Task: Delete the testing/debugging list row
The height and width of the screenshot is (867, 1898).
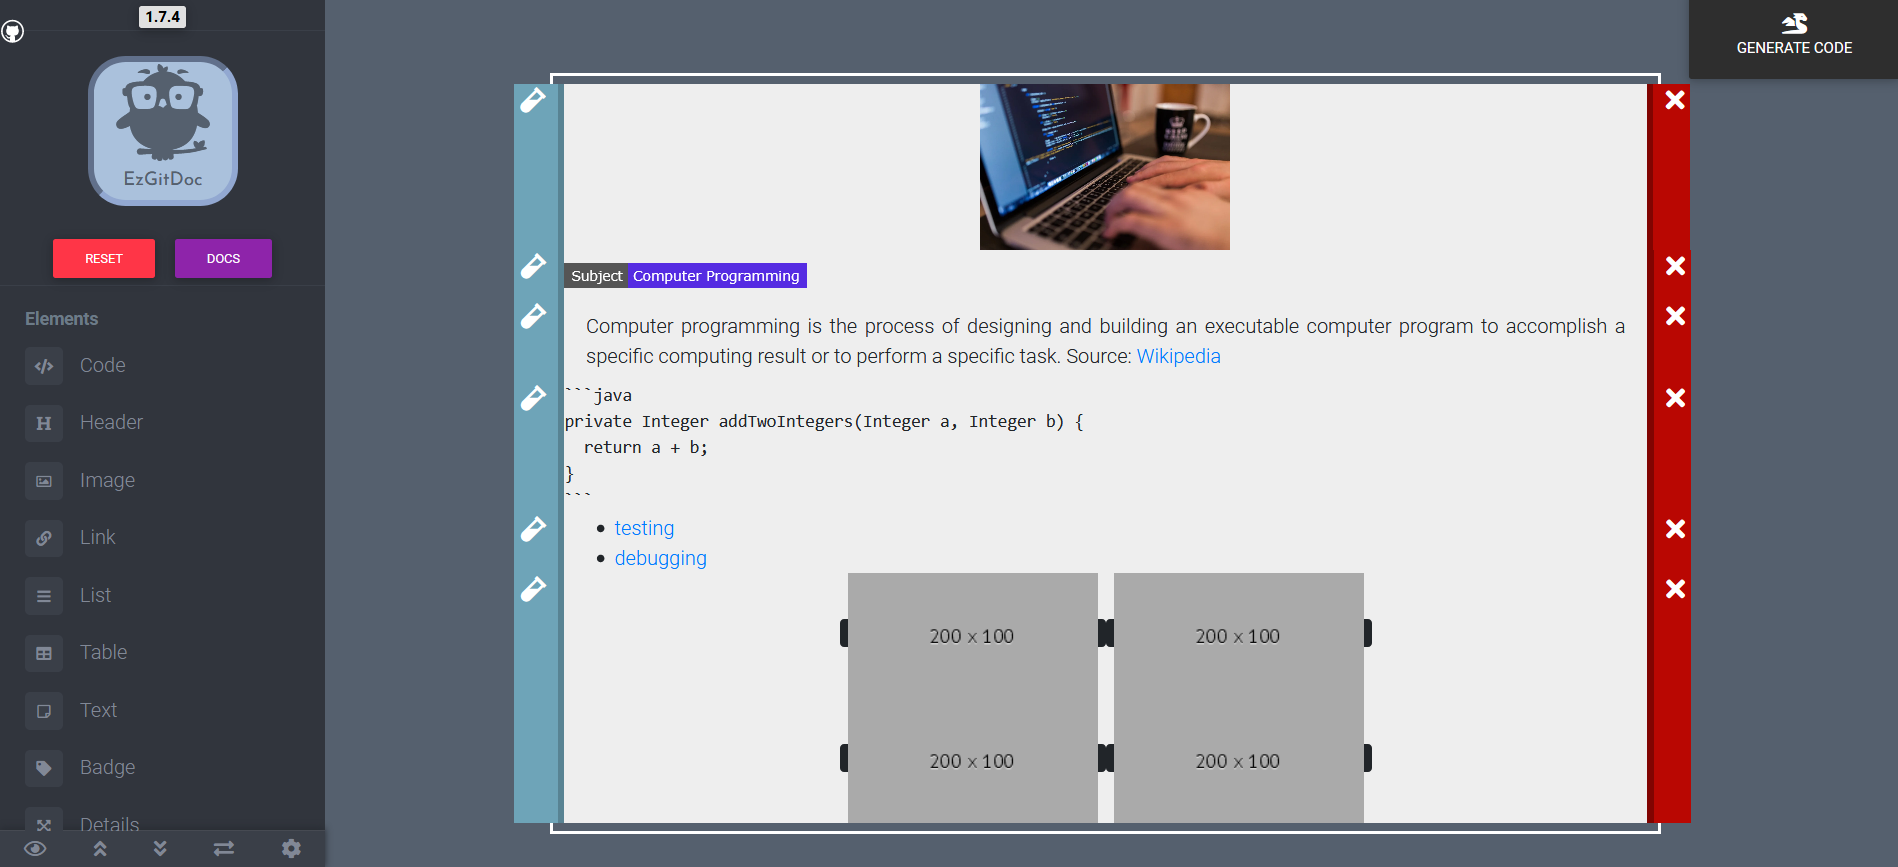Action: click(1675, 529)
